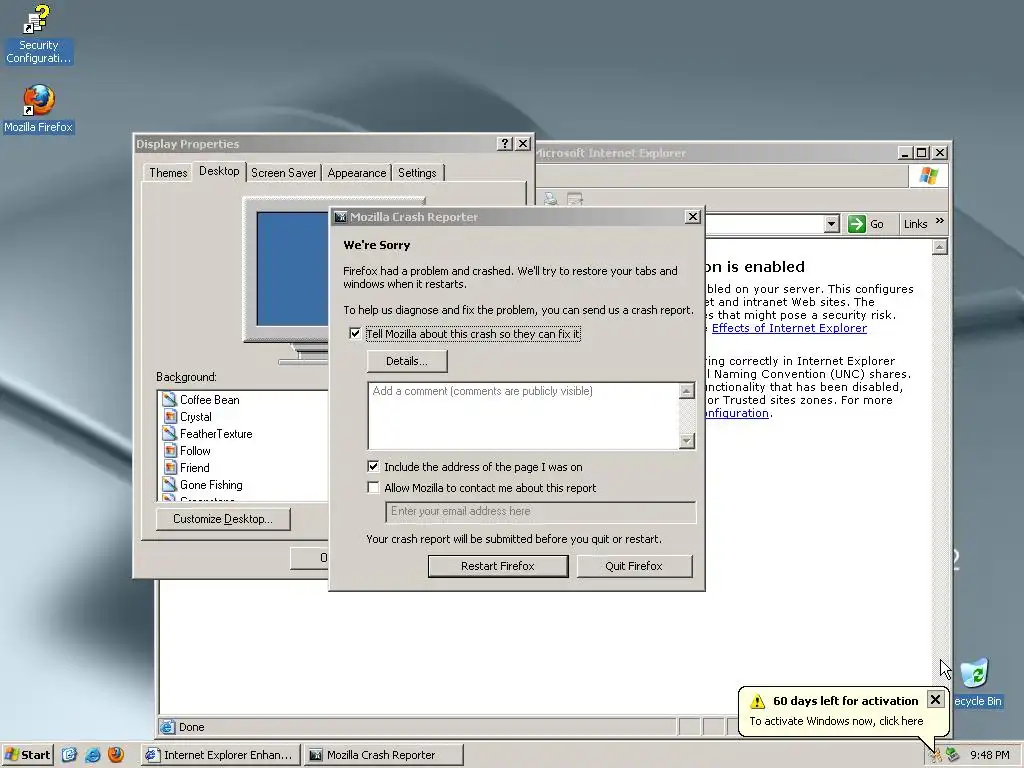
Task: Switch to the Themes tab
Action: (x=168, y=172)
